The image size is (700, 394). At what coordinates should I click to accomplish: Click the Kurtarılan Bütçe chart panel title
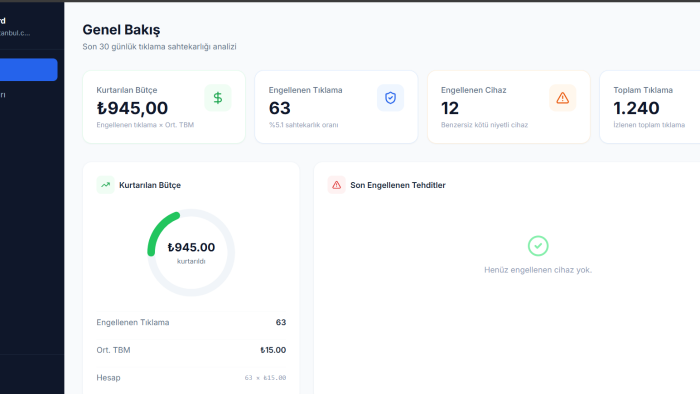click(x=150, y=185)
